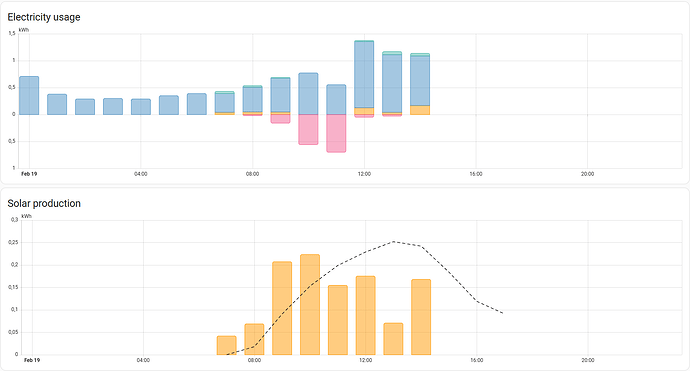The width and height of the screenshot is (690, 371).
Task: Click the "Feb 19" label on the Electricity usage axis
Action: pos(29,174)
